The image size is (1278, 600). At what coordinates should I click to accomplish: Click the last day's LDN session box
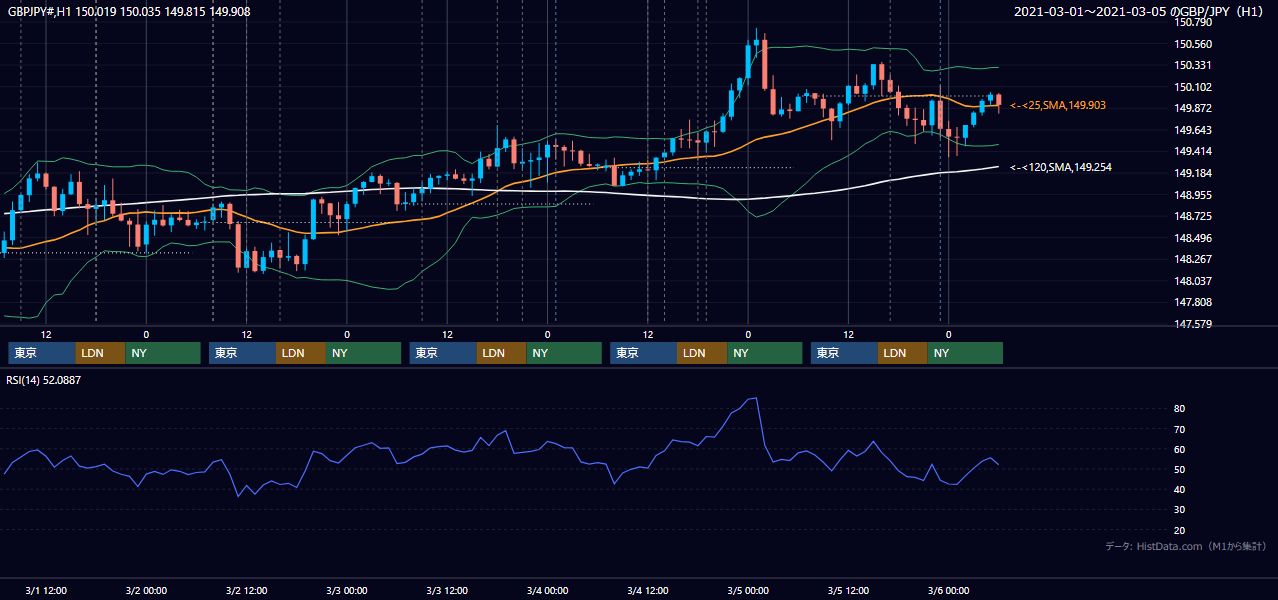(903, 353)
